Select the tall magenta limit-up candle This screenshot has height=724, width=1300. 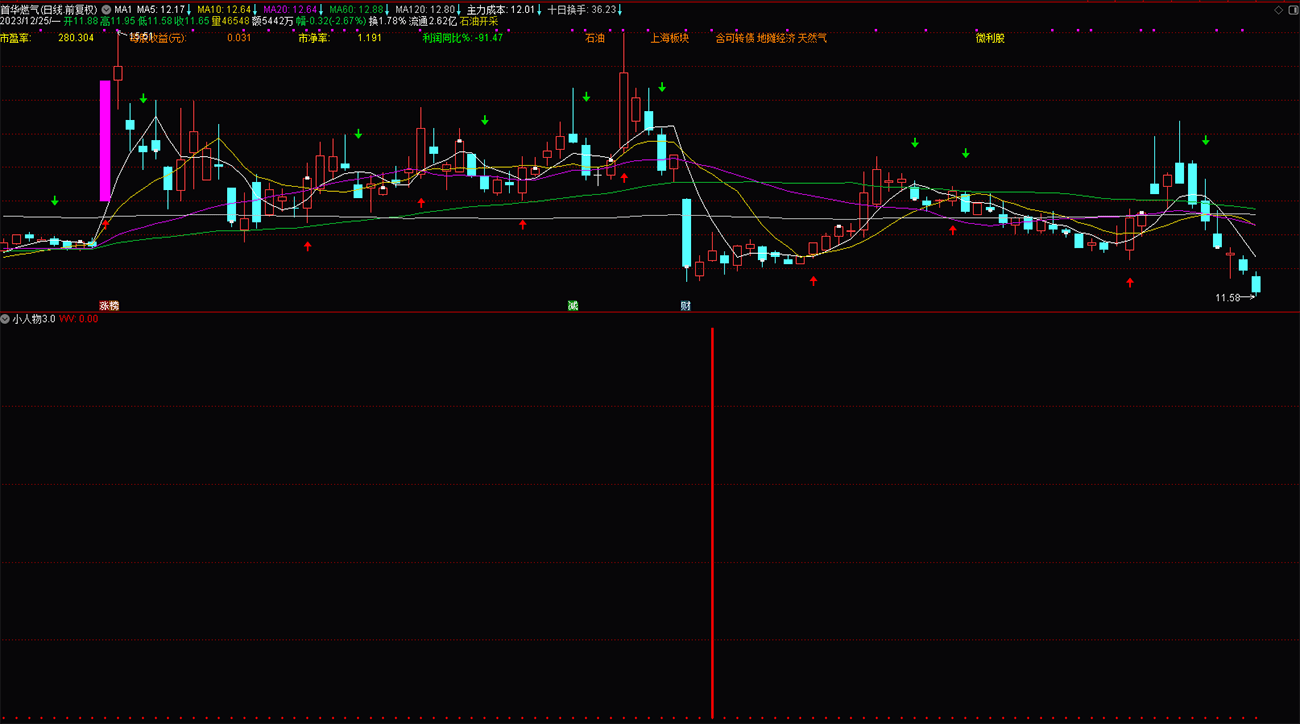point(104,141)
